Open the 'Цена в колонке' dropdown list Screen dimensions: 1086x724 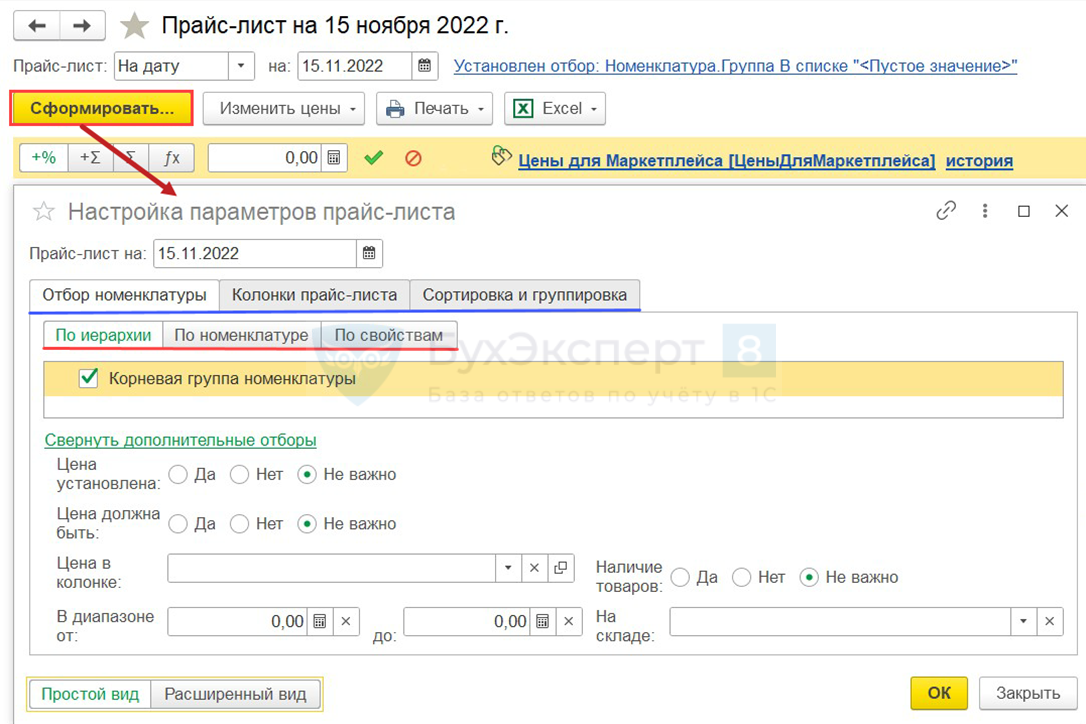[508, 567]
